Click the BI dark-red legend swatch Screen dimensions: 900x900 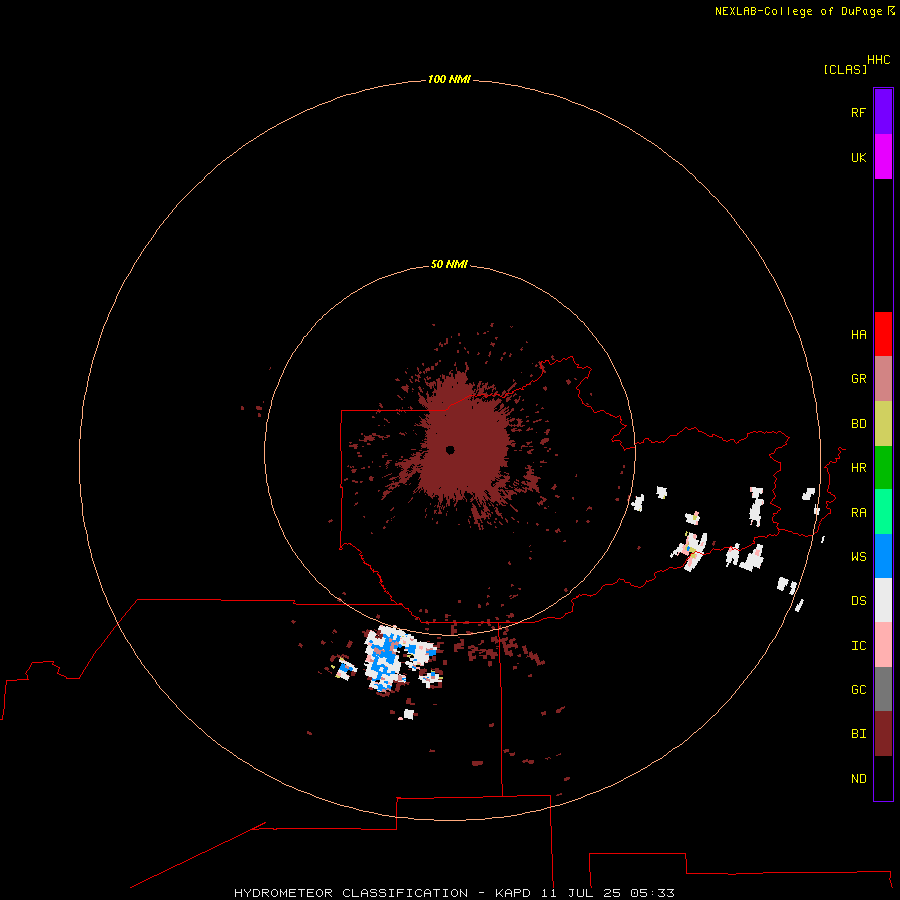[883, 734]
